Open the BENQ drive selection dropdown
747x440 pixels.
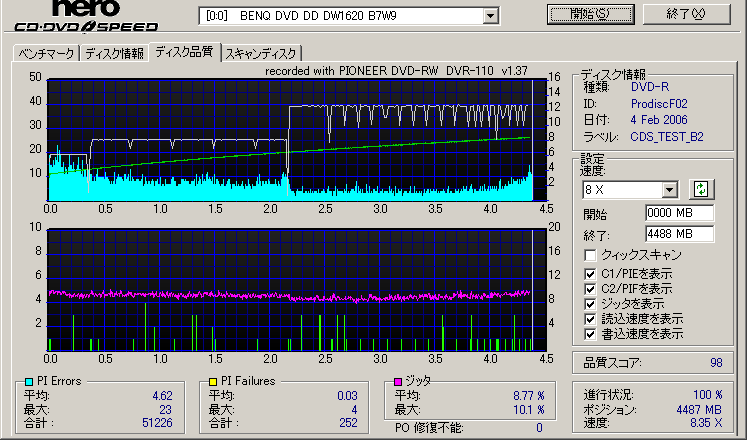click(490, 16)
